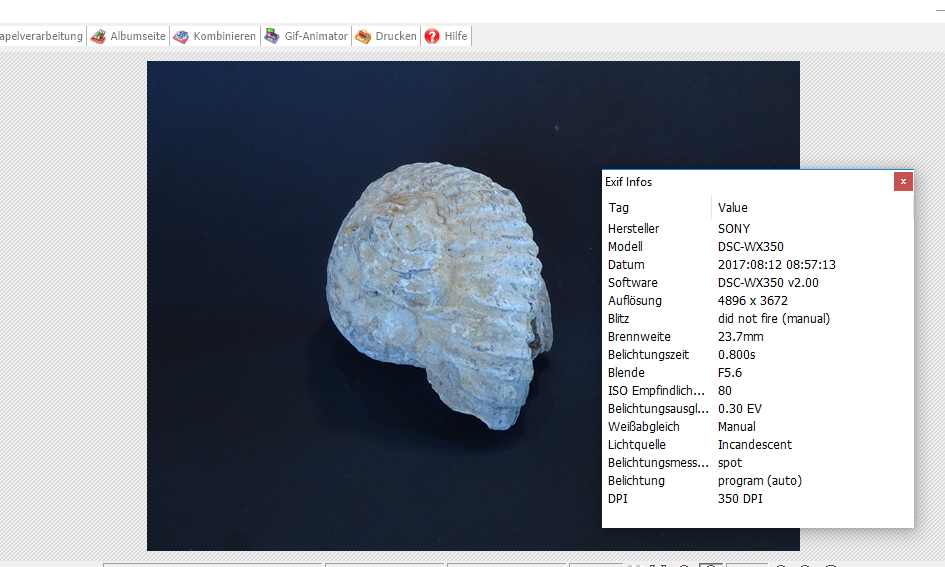Select the Blende row label
This screenshot has width=945, height=567.
(x=626, y=373)
